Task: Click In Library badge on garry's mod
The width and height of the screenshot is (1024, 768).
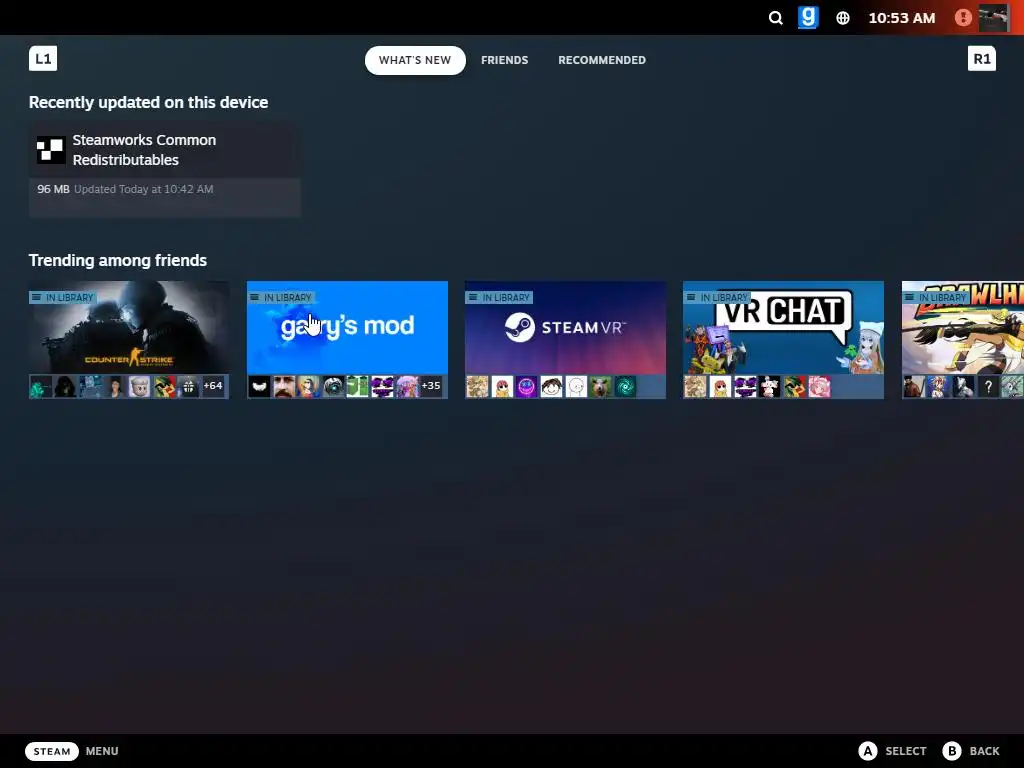Action: point(281,297)
